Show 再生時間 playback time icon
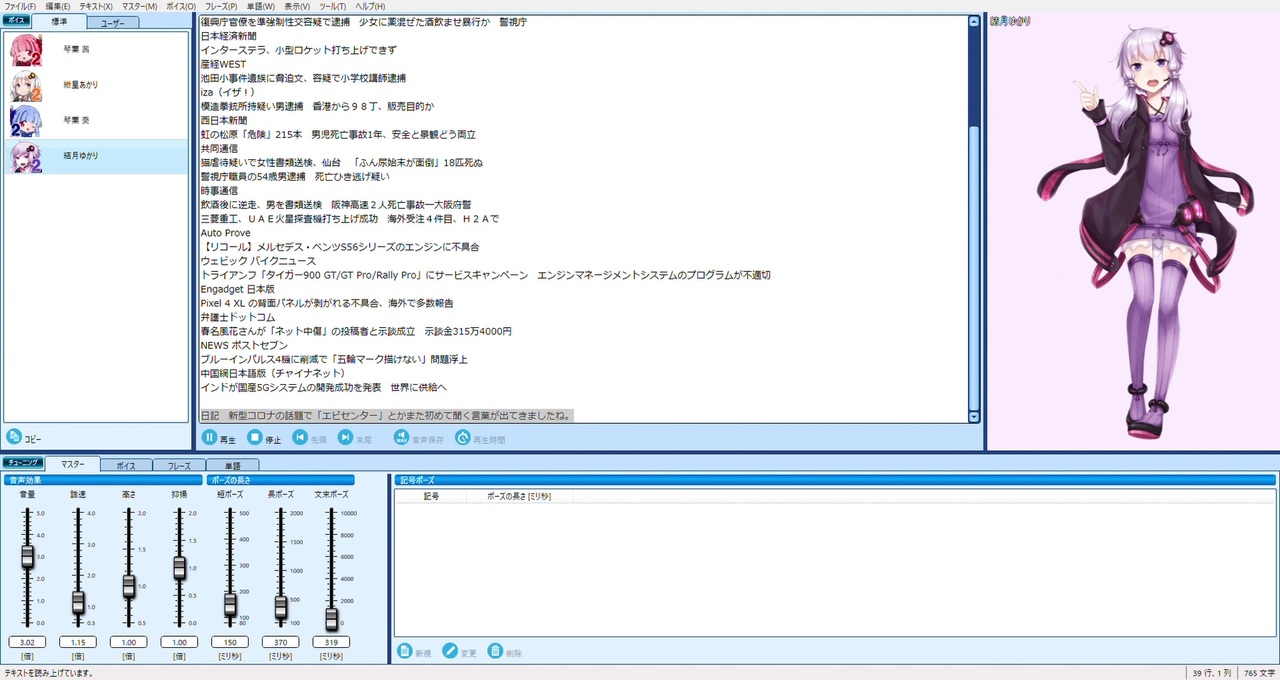Image resolution: width=1280 pixels, height=680 pixels. [462, 437]
